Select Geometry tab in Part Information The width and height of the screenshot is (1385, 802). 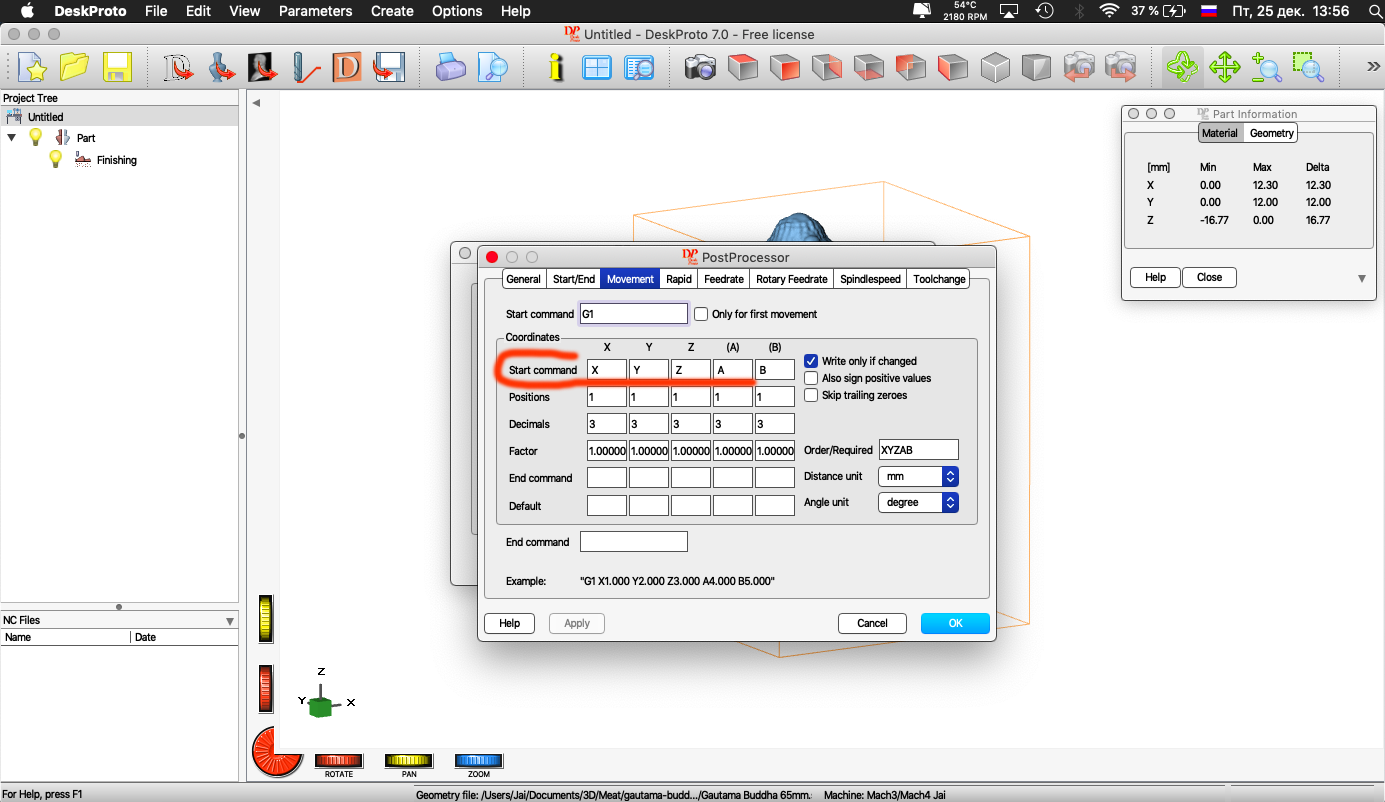click(x=1272, y=133)
